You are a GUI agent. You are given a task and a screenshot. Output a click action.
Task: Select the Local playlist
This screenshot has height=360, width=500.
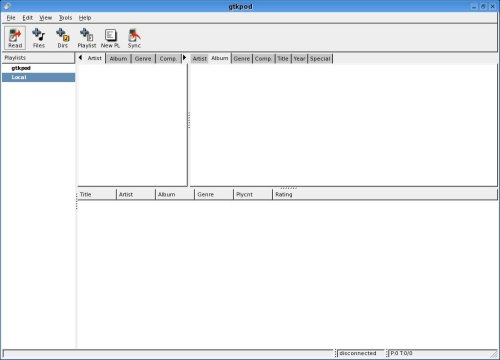(x=38, y=77)
